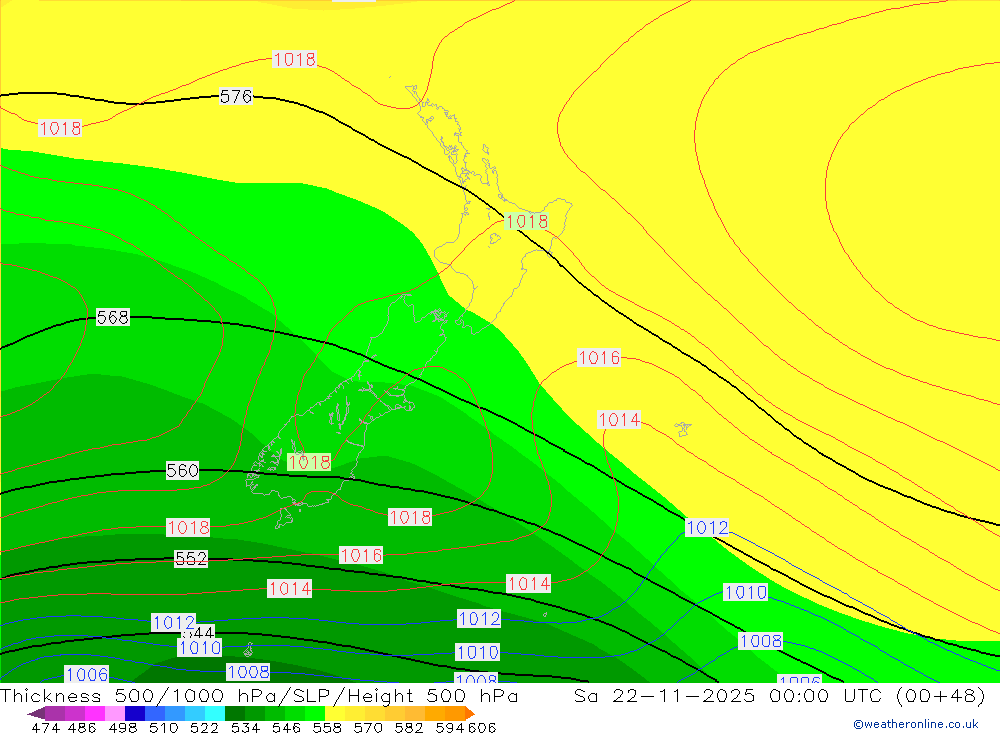
Task: Click the 'Sa 22-11-2025 00:00 UTC (00+48)' date text
Action: 779,695
